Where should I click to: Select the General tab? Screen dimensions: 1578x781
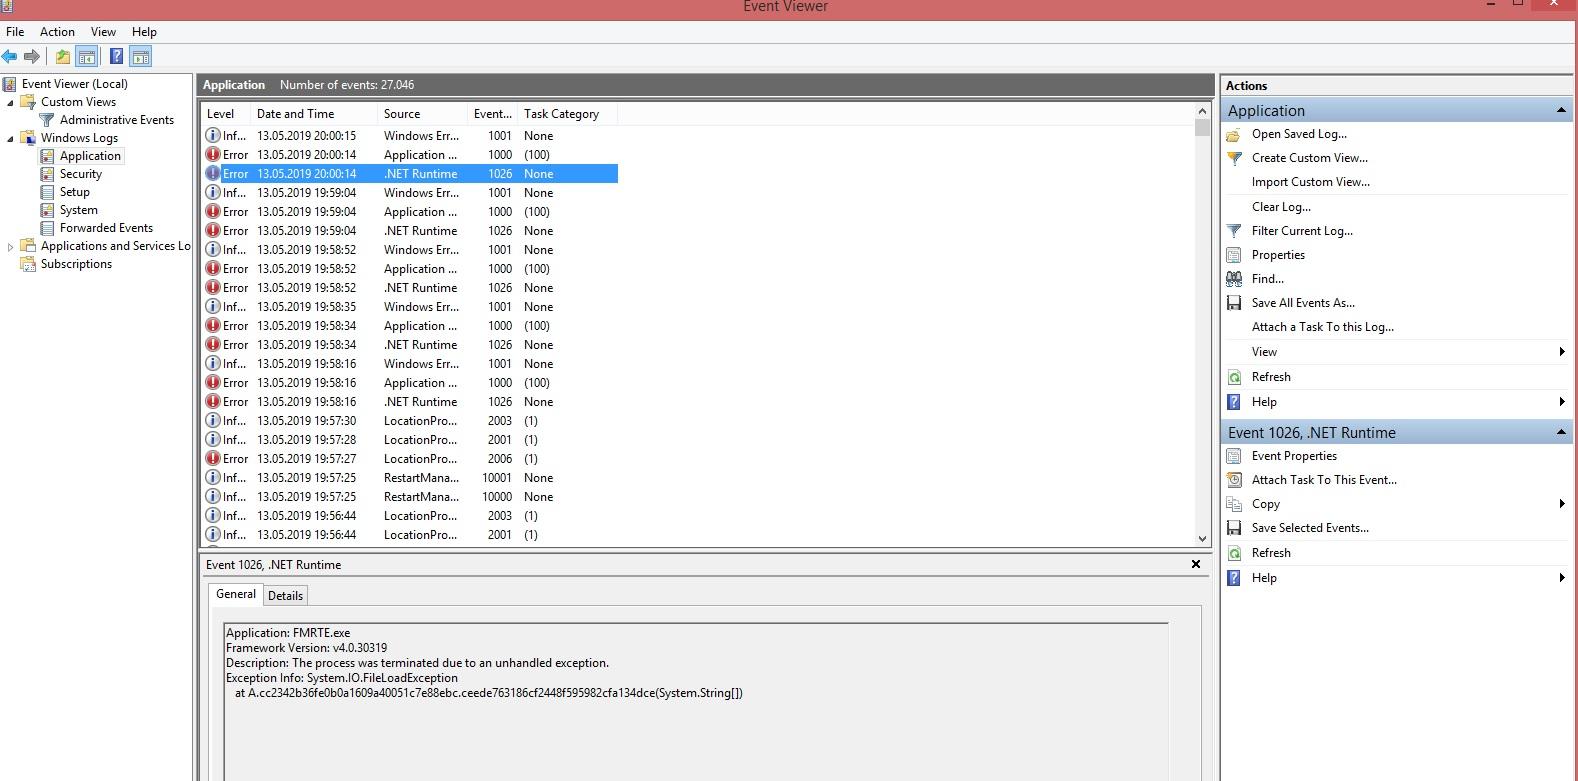(x=236, y=594)
